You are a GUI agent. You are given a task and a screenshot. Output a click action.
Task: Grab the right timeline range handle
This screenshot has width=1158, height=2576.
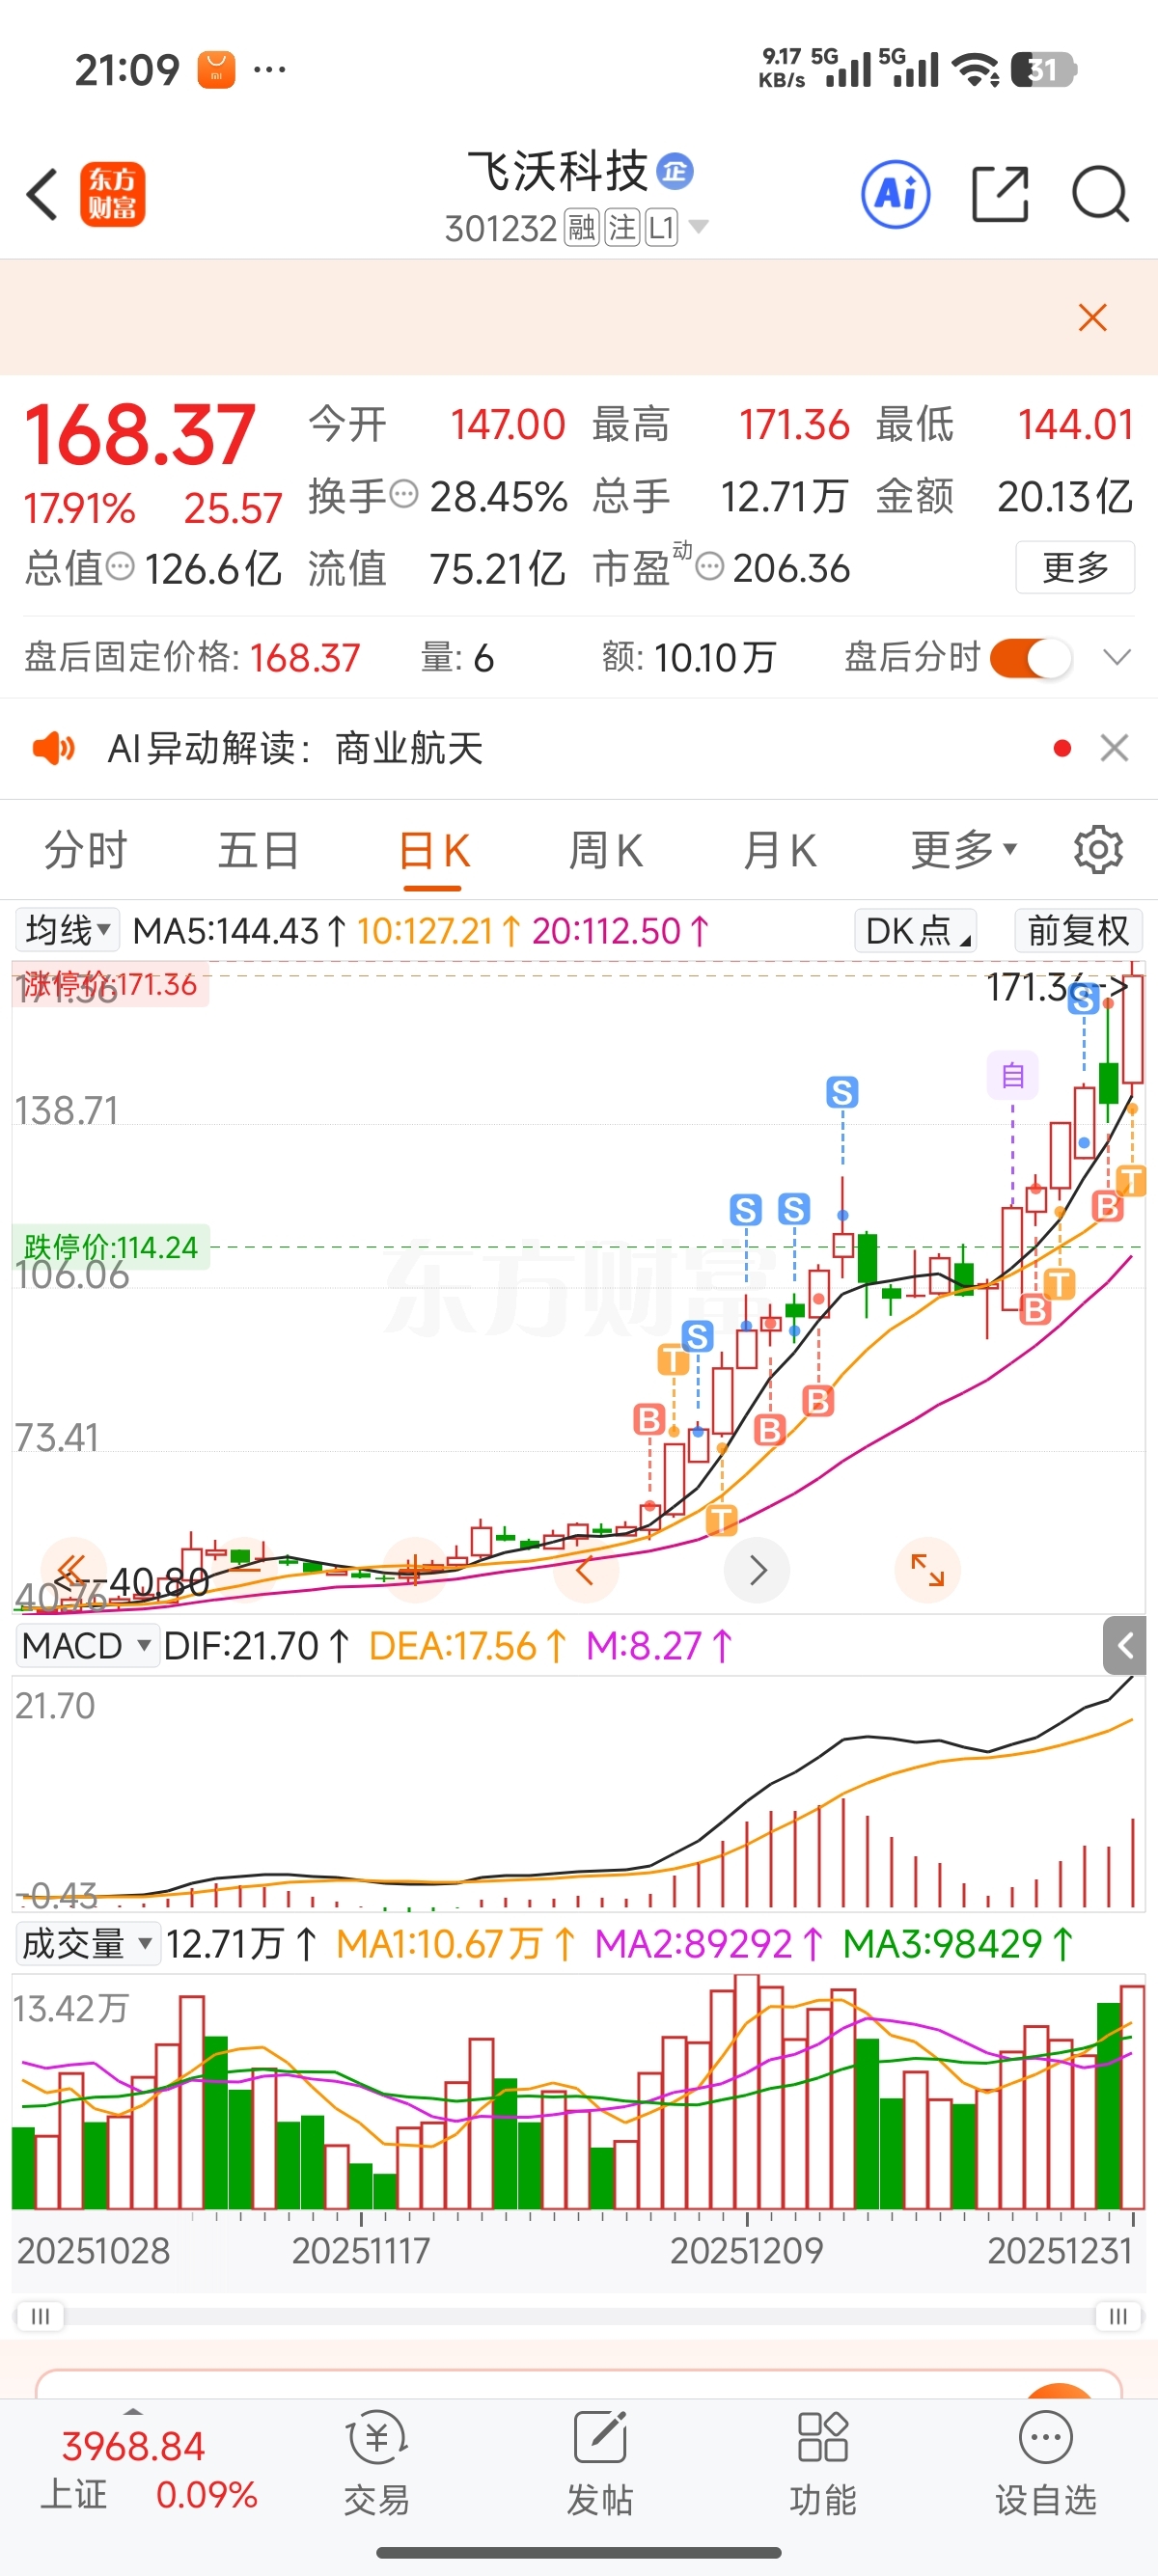click(x=1118, y=2316)
